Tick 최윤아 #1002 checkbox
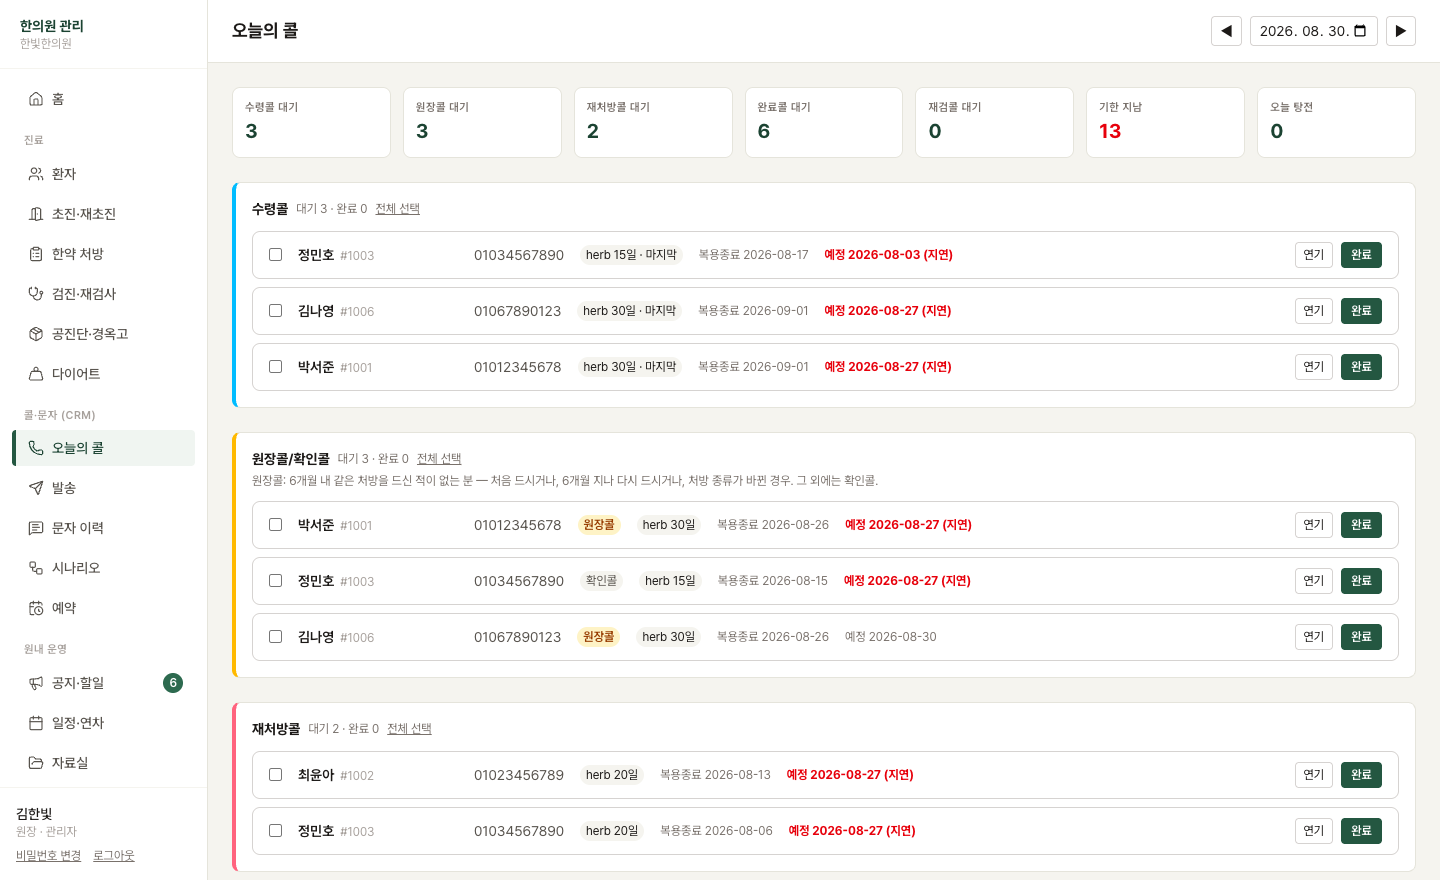This screenshot has height=880, width=1440. pyautogui.click(x=275, y=775)
